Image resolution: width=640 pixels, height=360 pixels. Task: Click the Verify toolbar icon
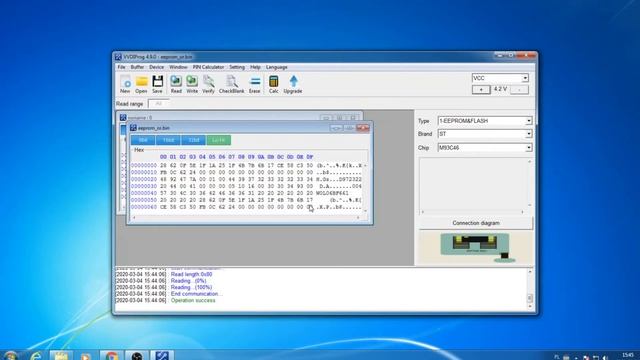pos(208,84)
